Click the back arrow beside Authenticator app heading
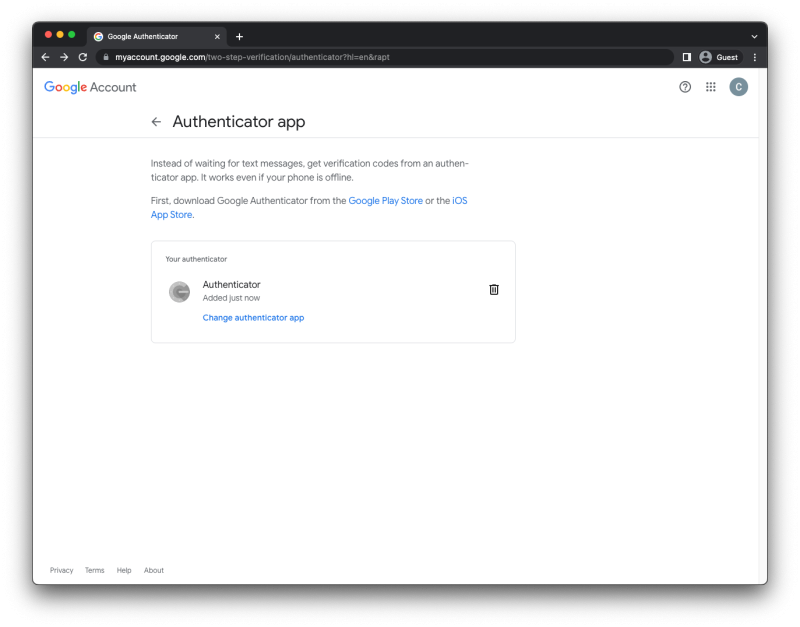This screenshot has height=627, width=800. [x=156, y=121]
